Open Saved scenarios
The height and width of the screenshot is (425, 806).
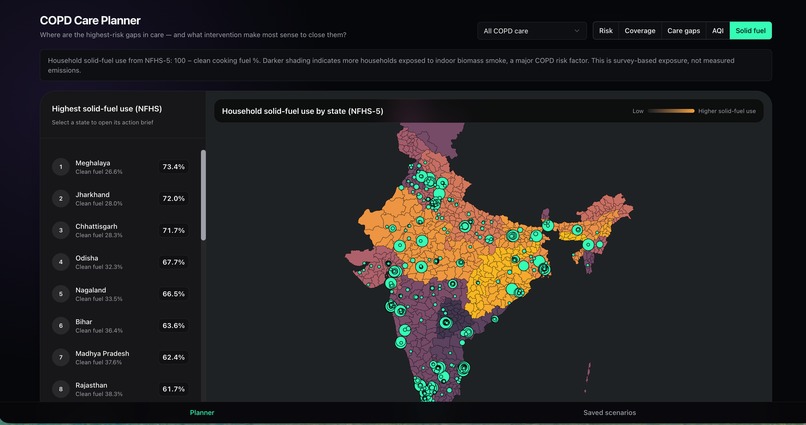point(609,413)
